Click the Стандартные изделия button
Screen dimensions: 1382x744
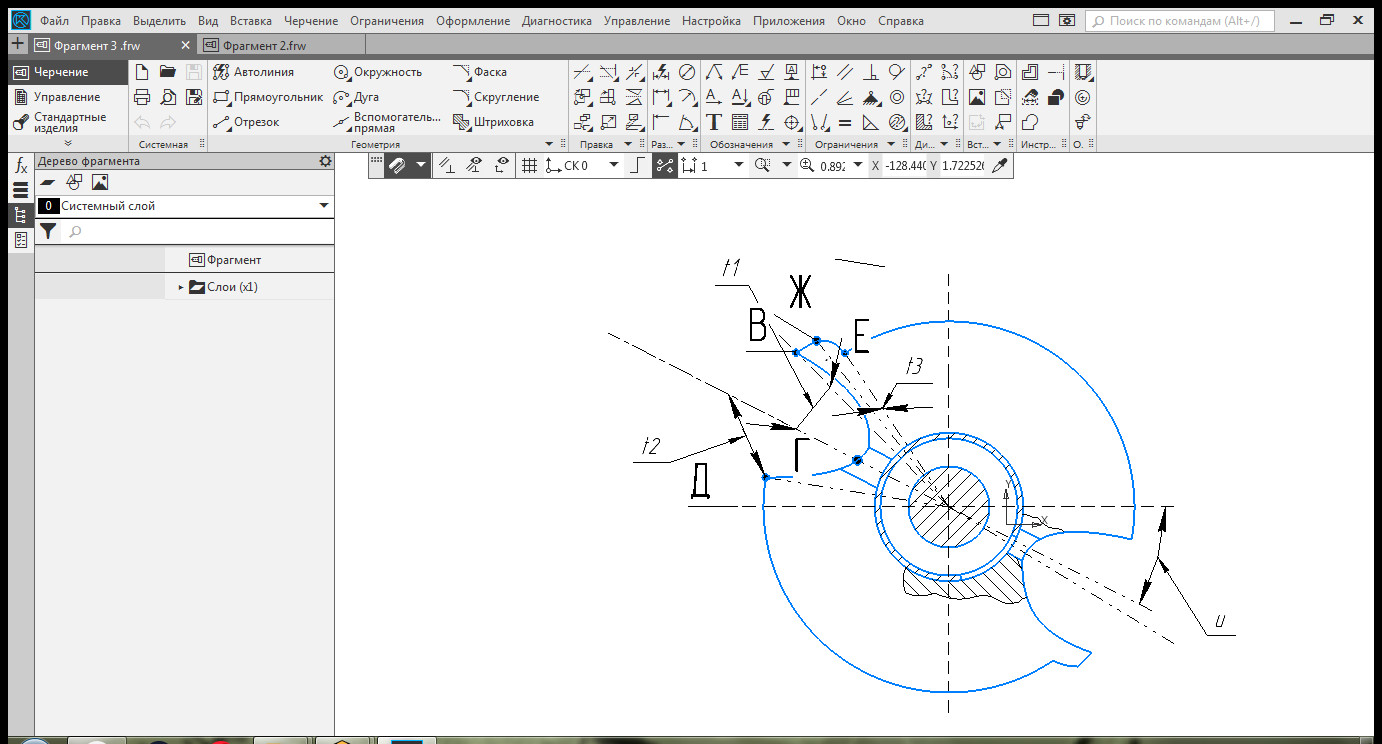click(x=68, y=122)
